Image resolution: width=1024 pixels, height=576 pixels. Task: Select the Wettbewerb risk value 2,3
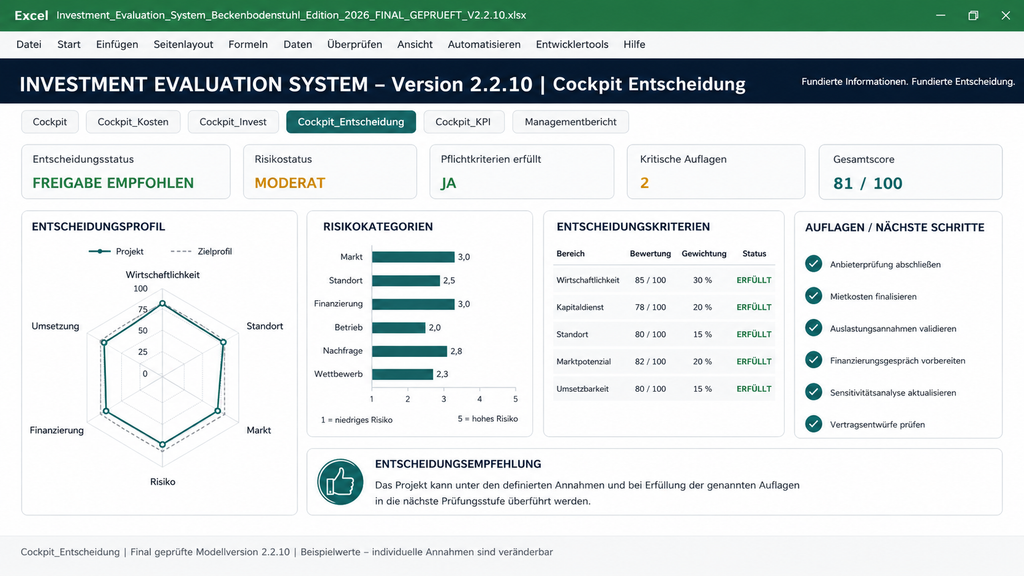coord(442,374)
